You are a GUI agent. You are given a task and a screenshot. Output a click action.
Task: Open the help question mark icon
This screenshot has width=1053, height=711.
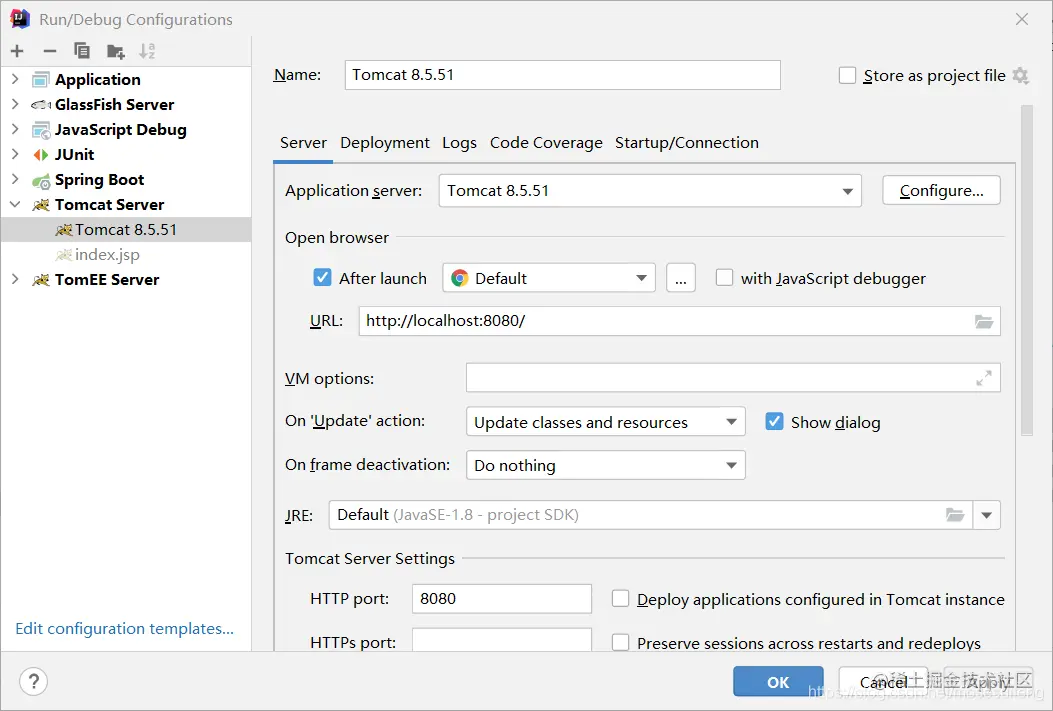pos(34,682)
